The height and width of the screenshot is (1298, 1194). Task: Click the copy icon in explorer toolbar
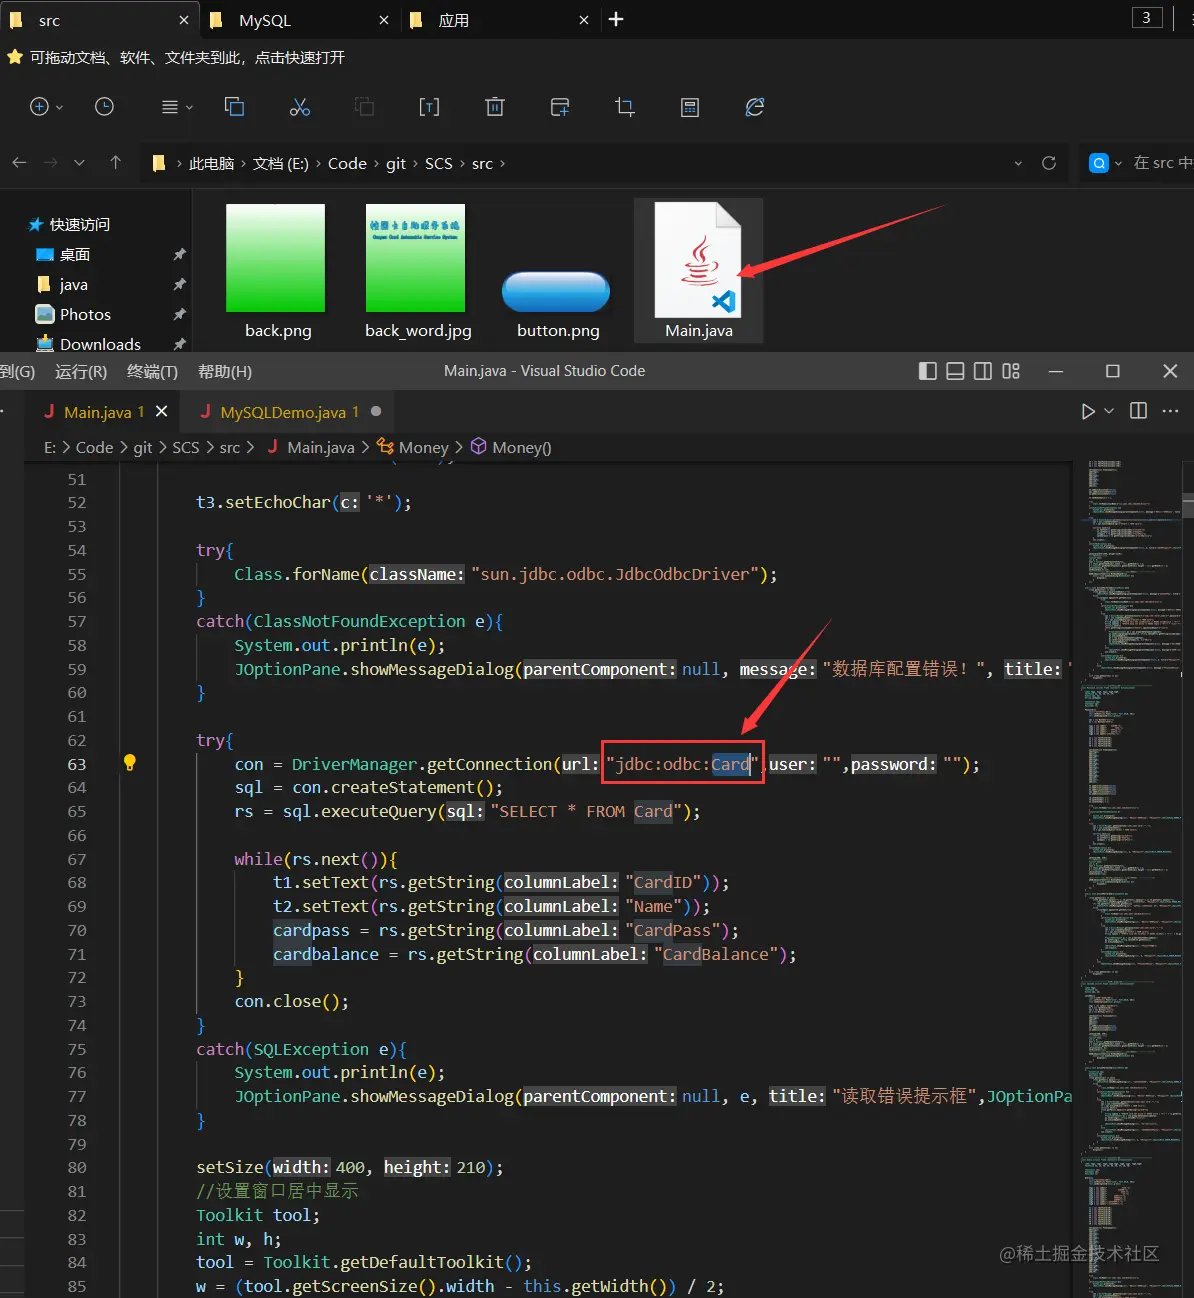click(235, 107)
